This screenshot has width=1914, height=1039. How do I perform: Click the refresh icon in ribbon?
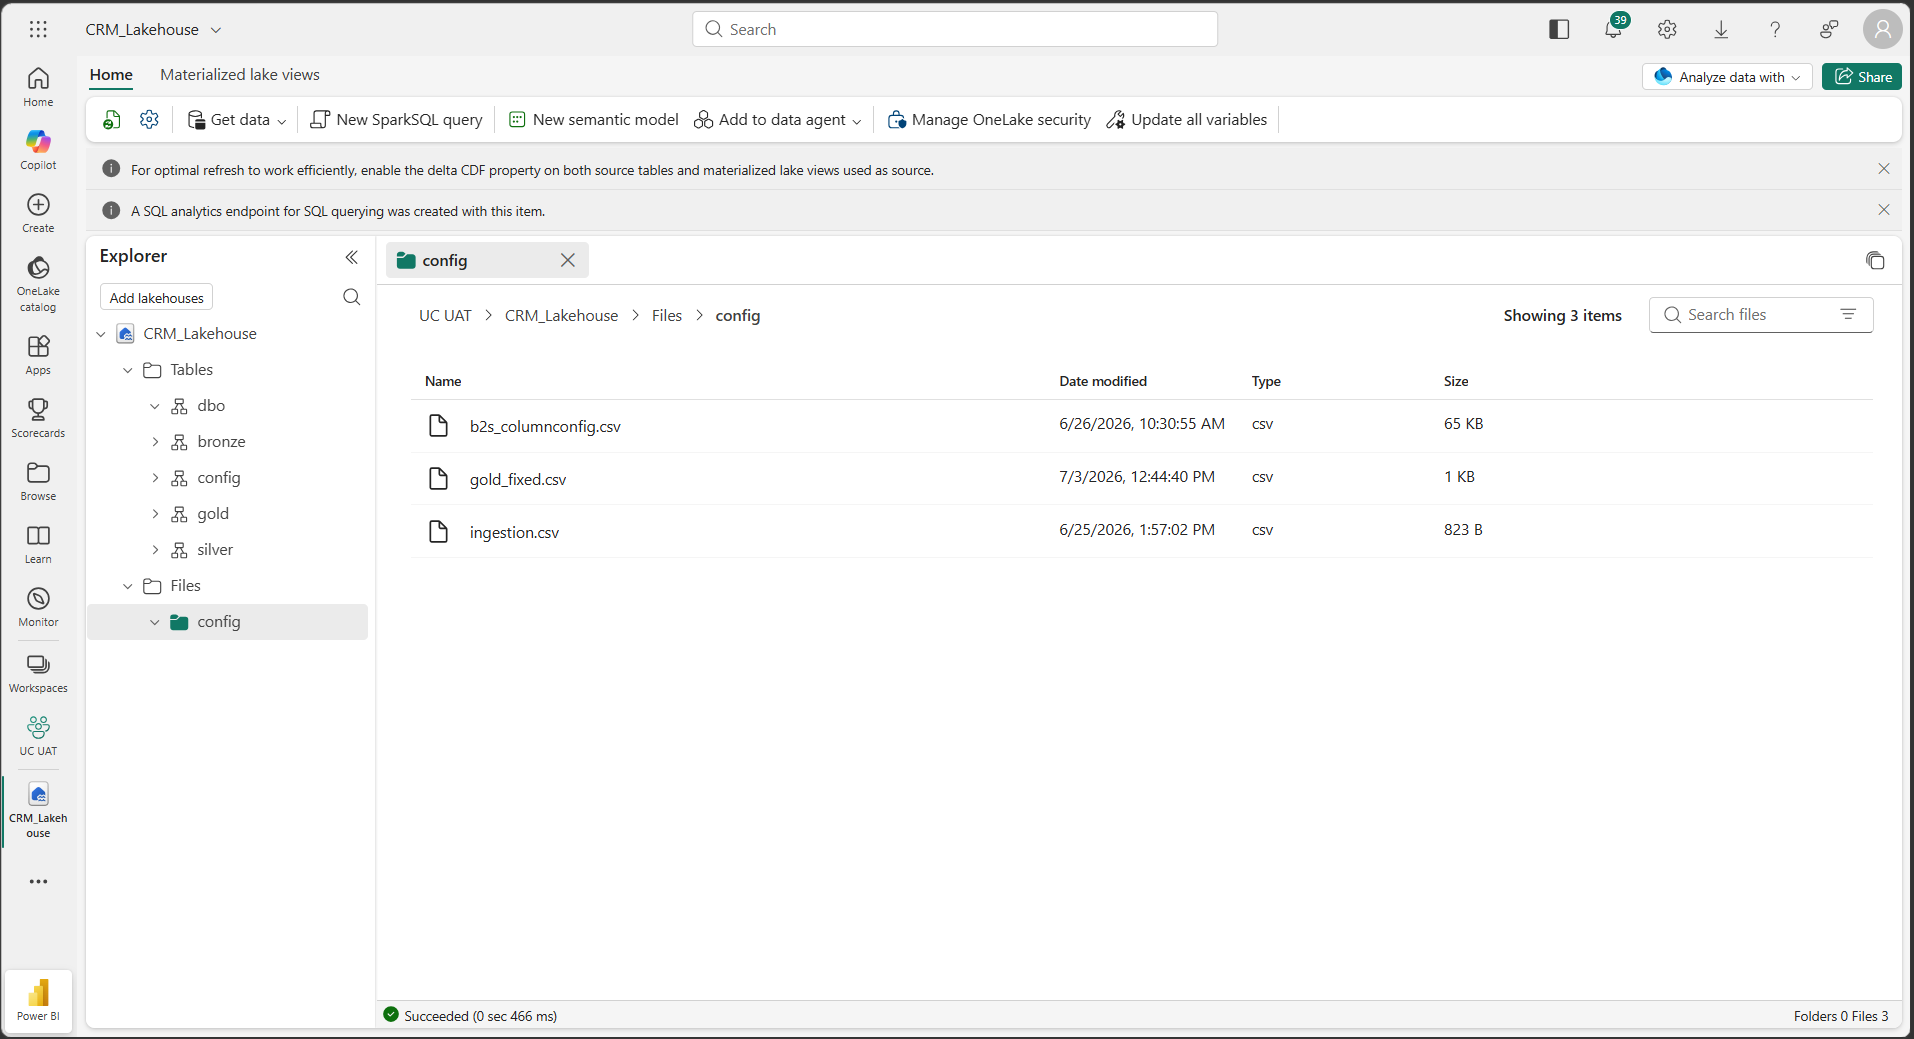click(112, 120)
